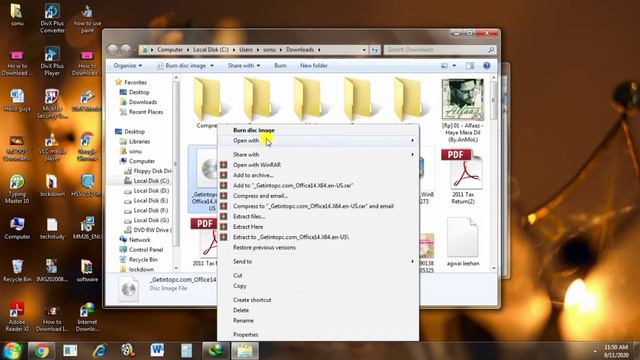Open the Internet Download Manager desktop icon

pyautogui.click(x=87, y=317)
